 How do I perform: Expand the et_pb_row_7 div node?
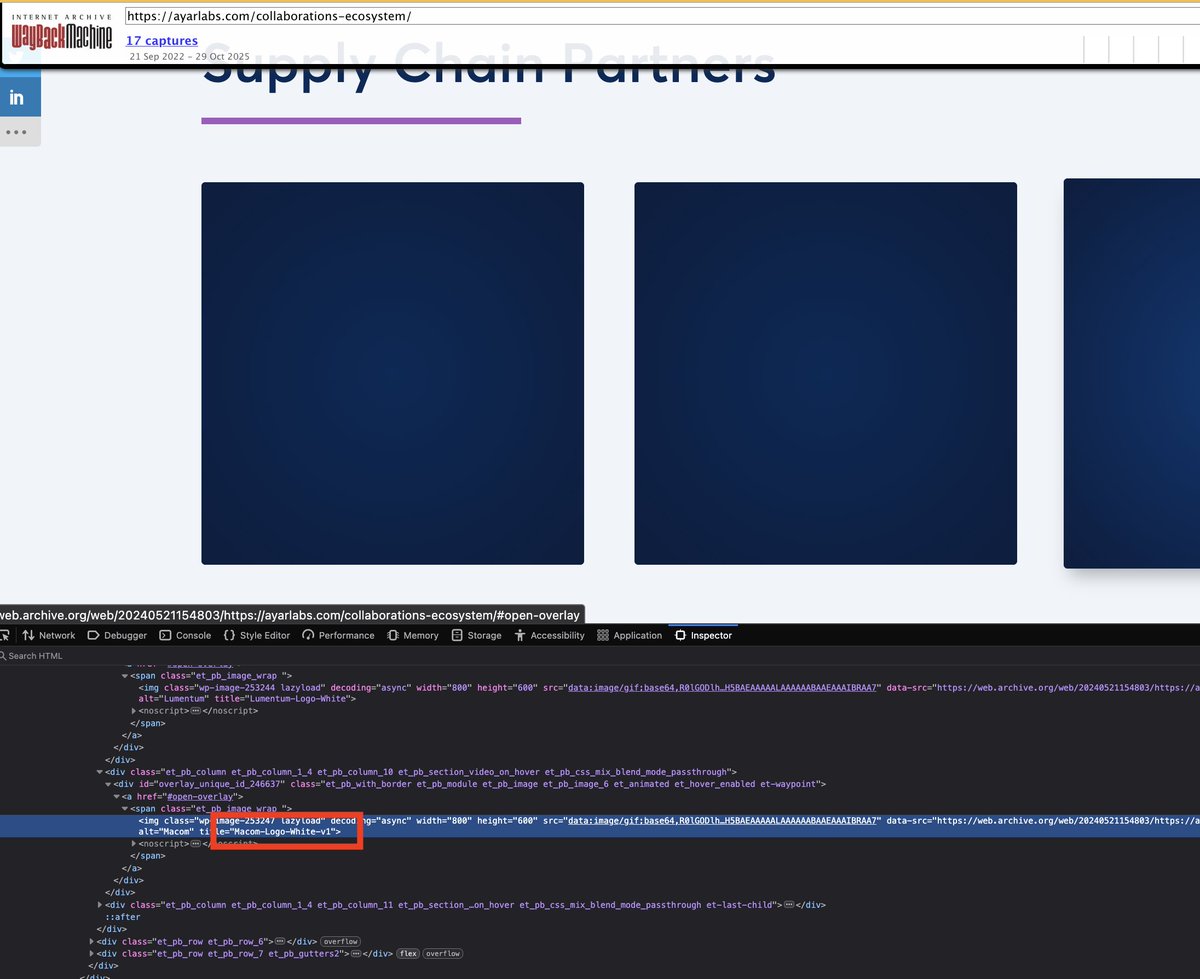tap(91, 954)
